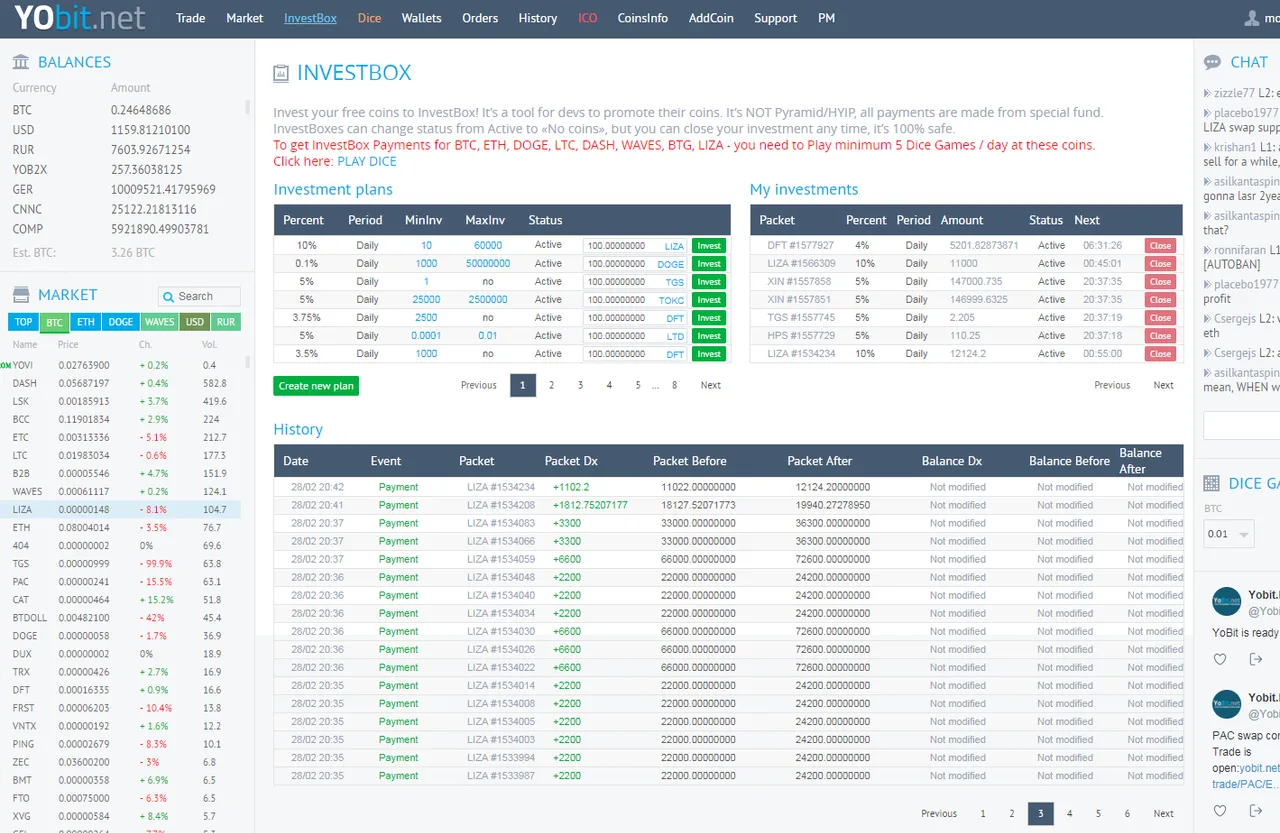Click the Dice Game panel icon

click(1211, 483)
